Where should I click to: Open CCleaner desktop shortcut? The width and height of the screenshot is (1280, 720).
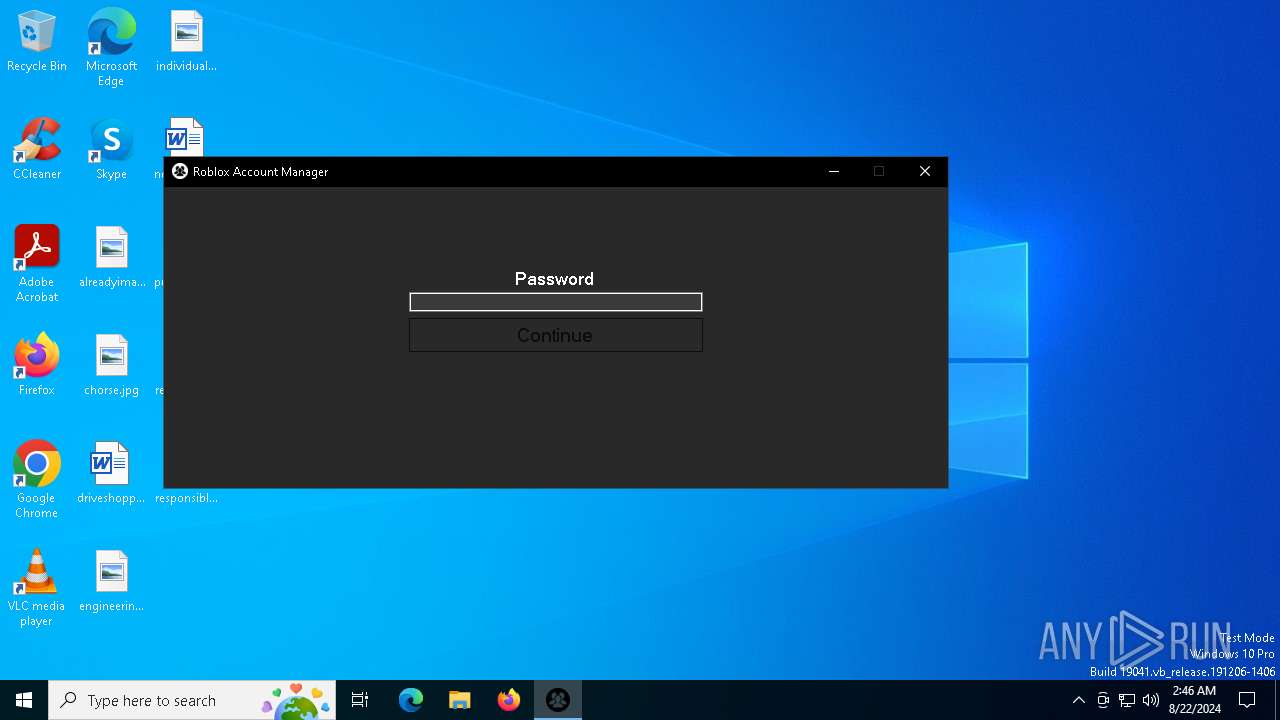[37, 150]
